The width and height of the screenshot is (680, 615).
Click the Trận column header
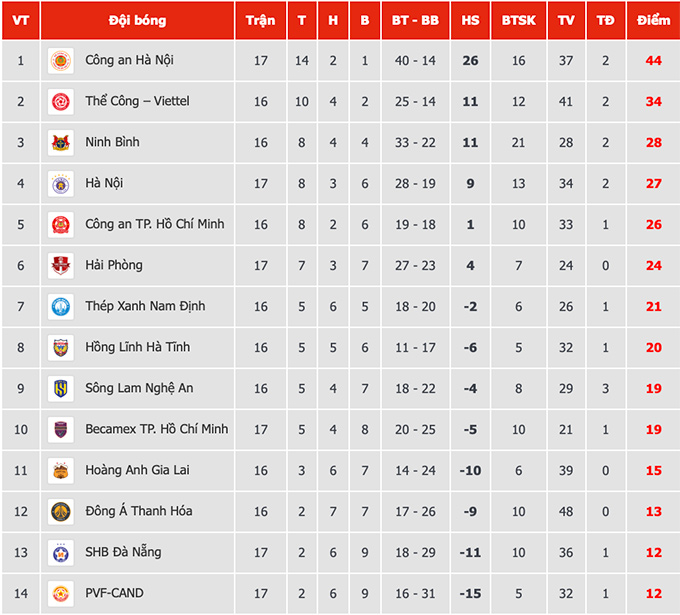coord(260,21)
